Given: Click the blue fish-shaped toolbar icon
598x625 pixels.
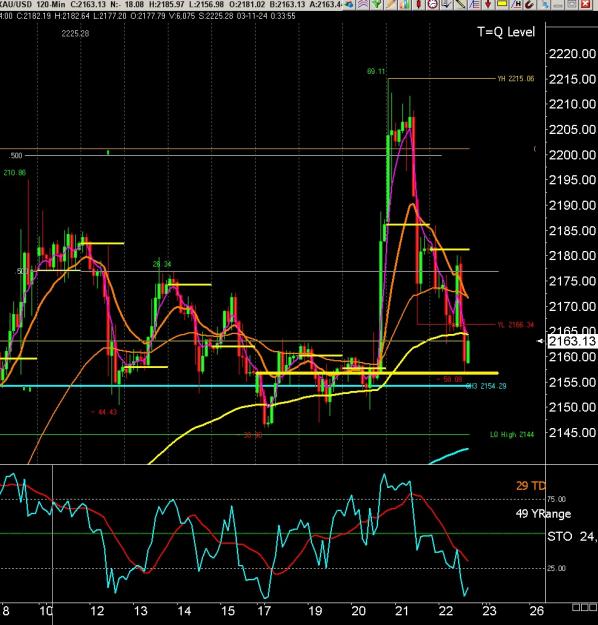Looking at the screenshot, I should tap(349, 4).
